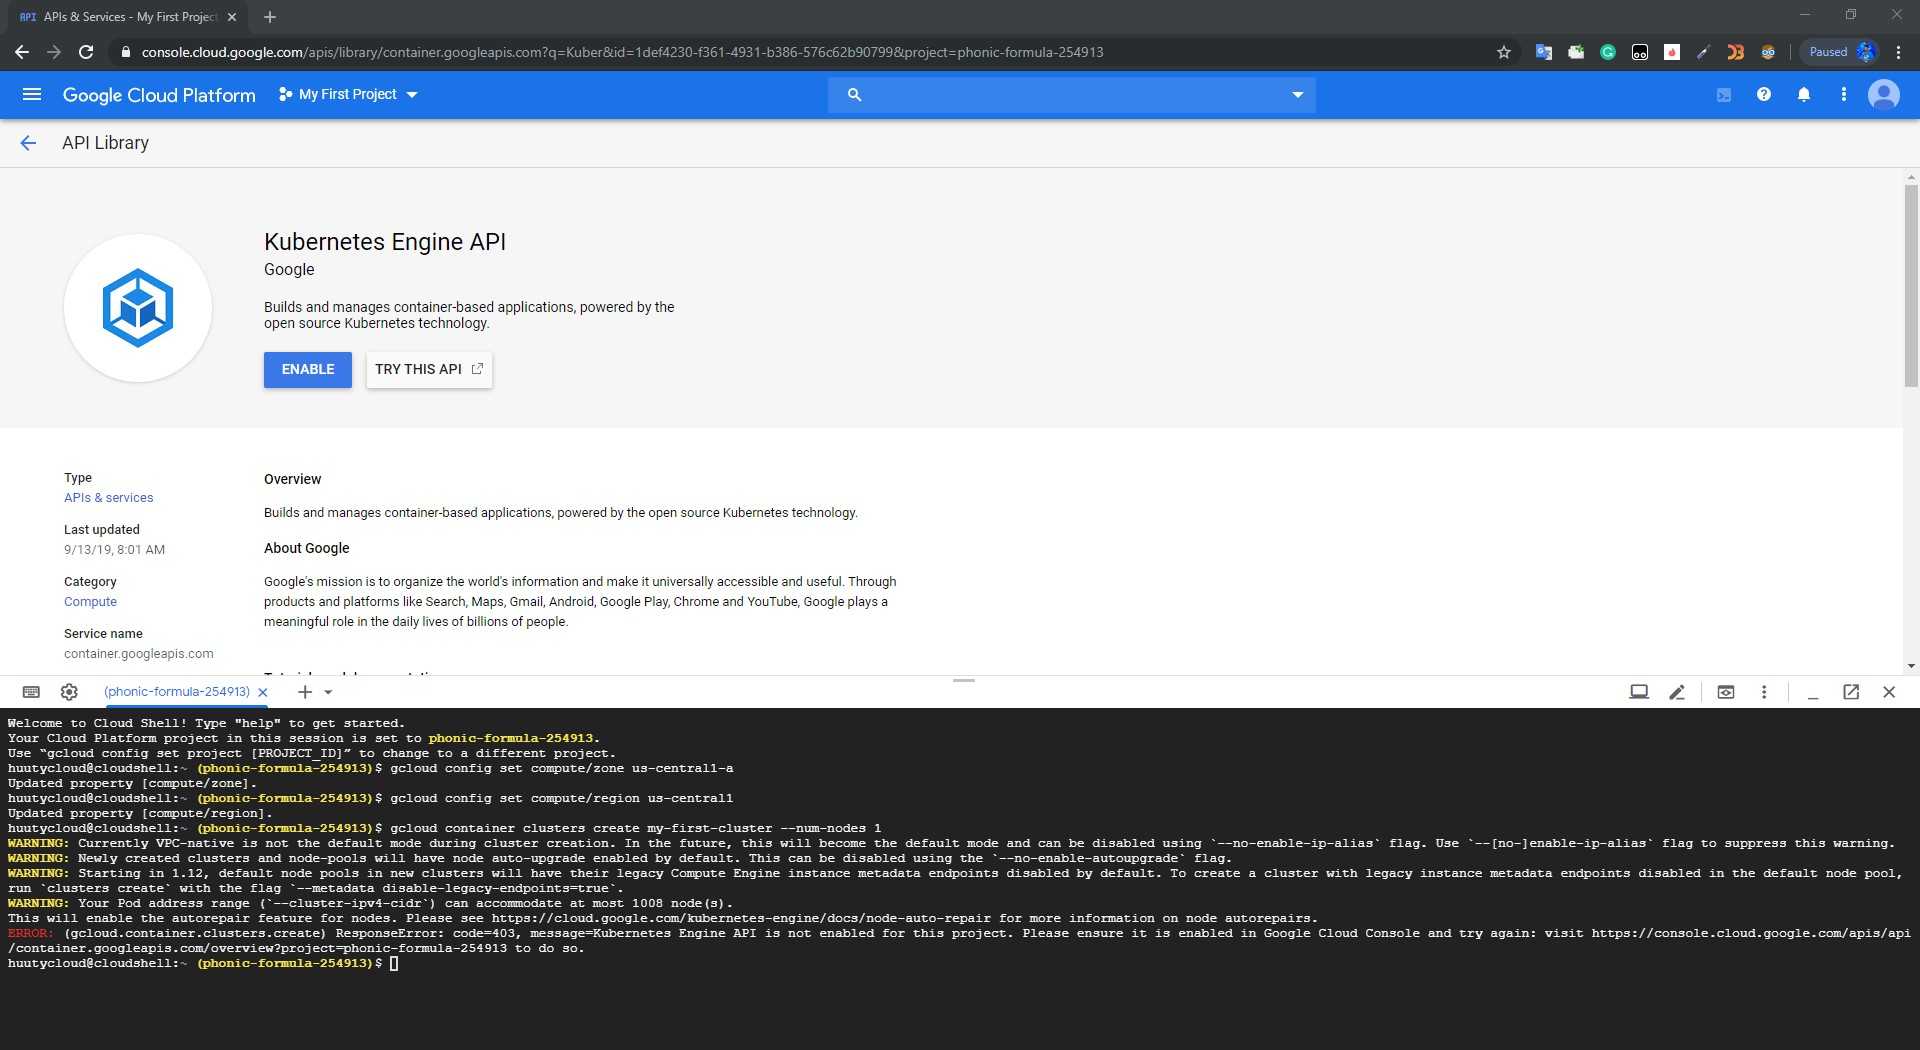
Task: Click the Cloud Shell activate icon
Action: click(x=1724, y=95)
